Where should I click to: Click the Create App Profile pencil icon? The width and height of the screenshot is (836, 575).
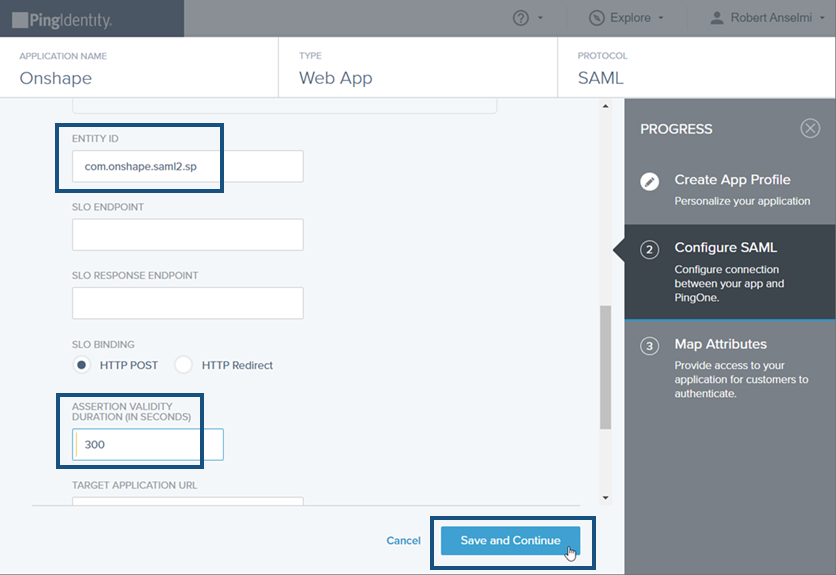[x=649, y=181]
